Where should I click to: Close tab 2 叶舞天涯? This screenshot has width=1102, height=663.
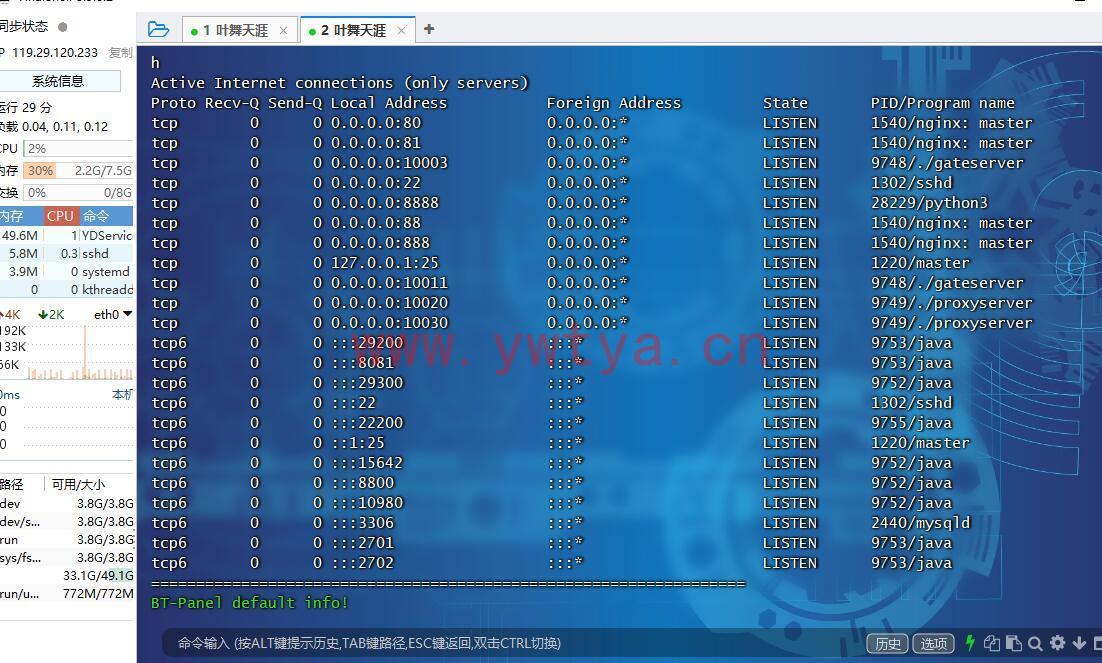click(401, 31)
